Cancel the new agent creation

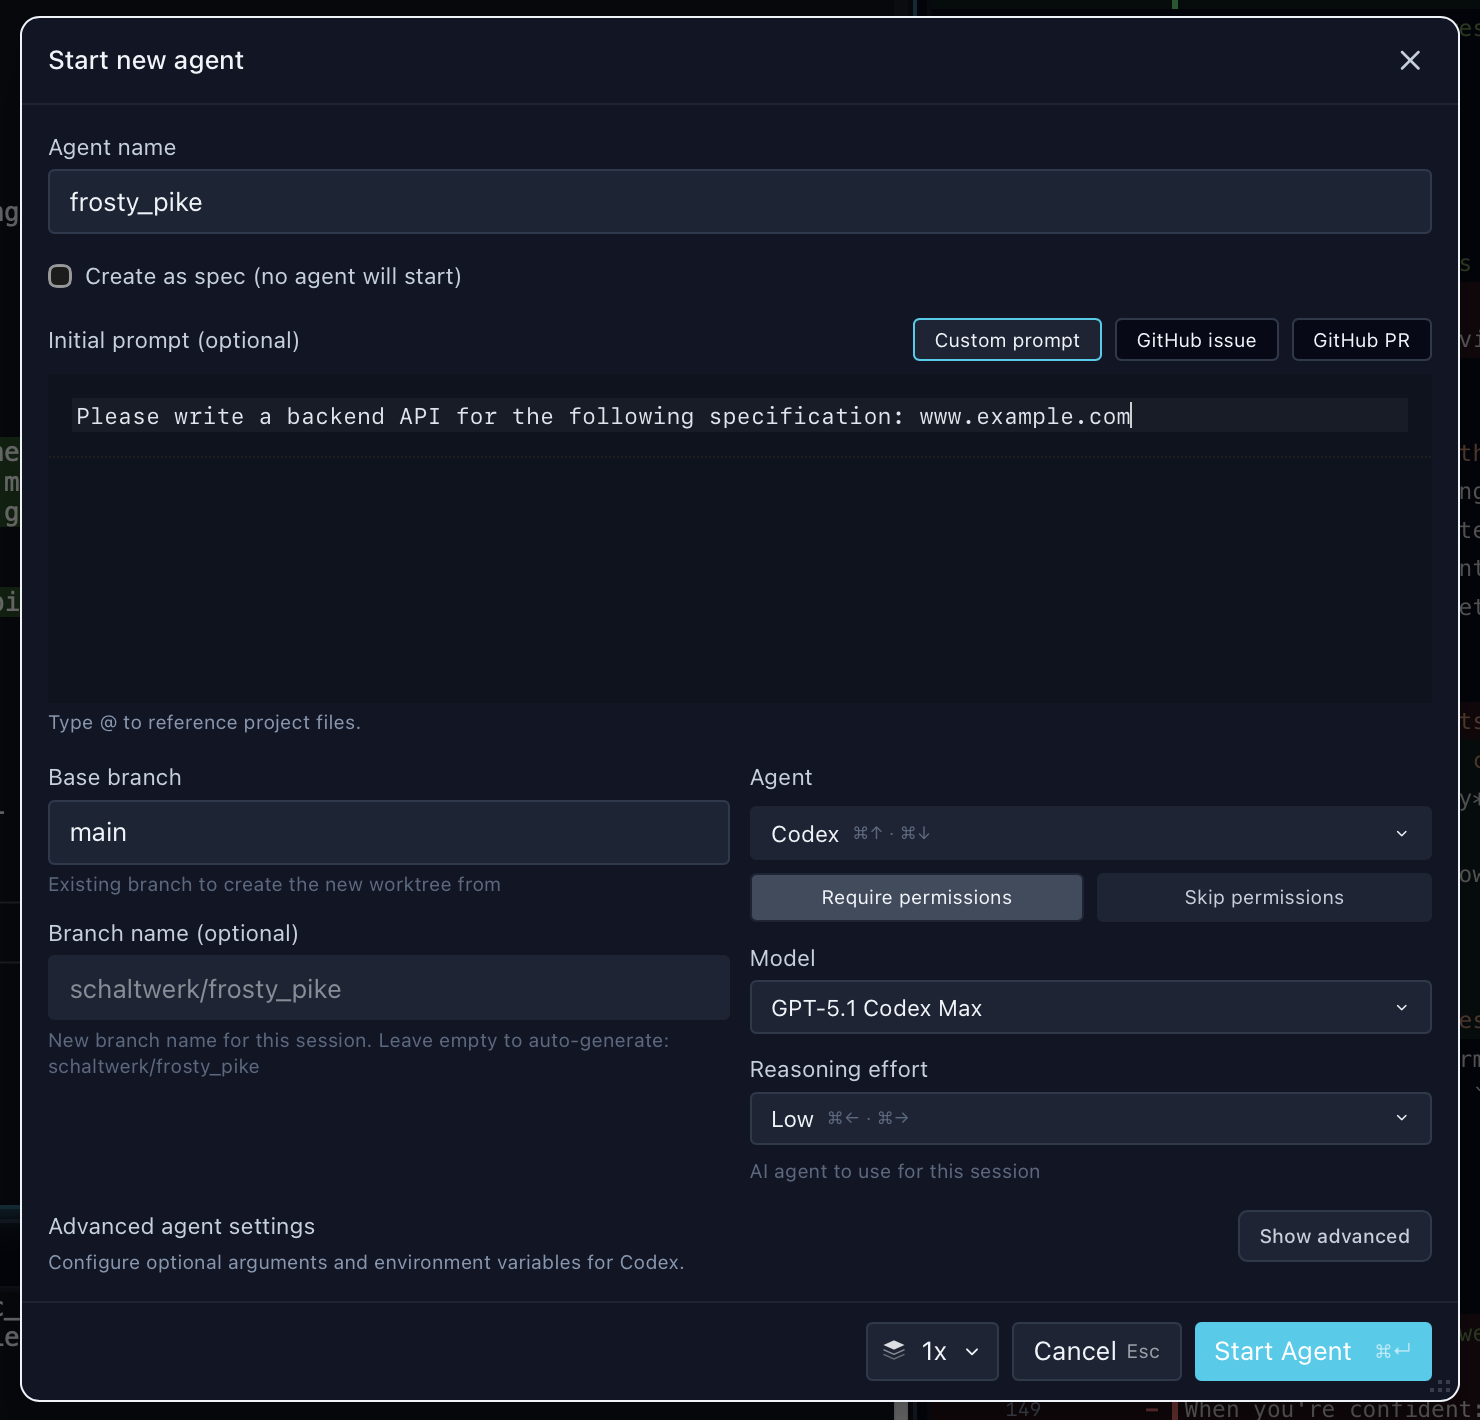(x=1096, y=1351)
